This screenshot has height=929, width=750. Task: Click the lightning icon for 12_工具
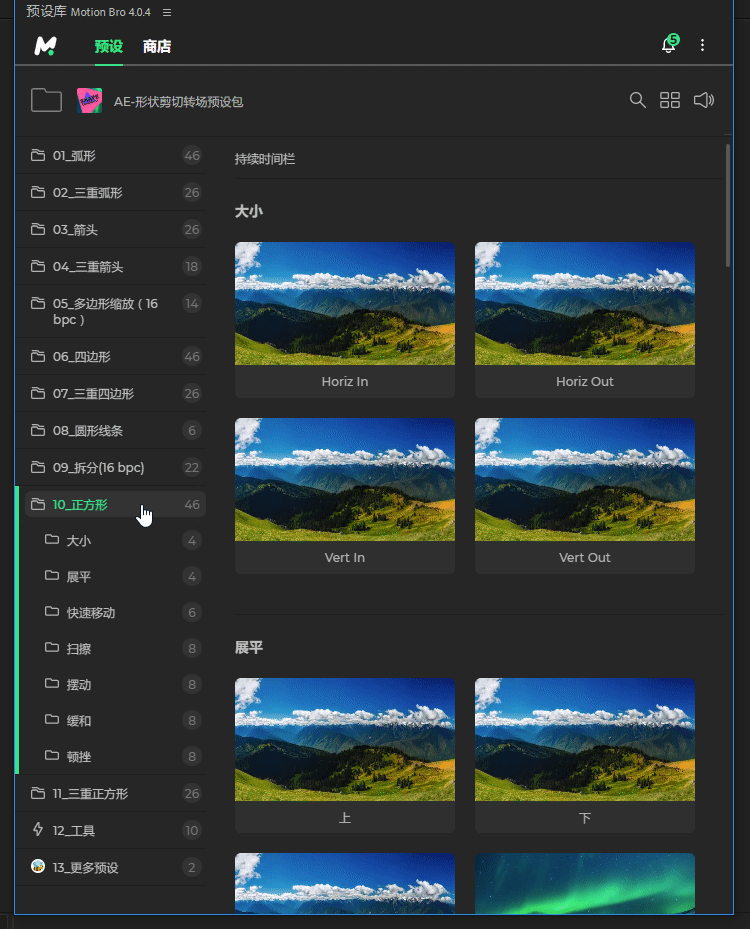(38, 829)
